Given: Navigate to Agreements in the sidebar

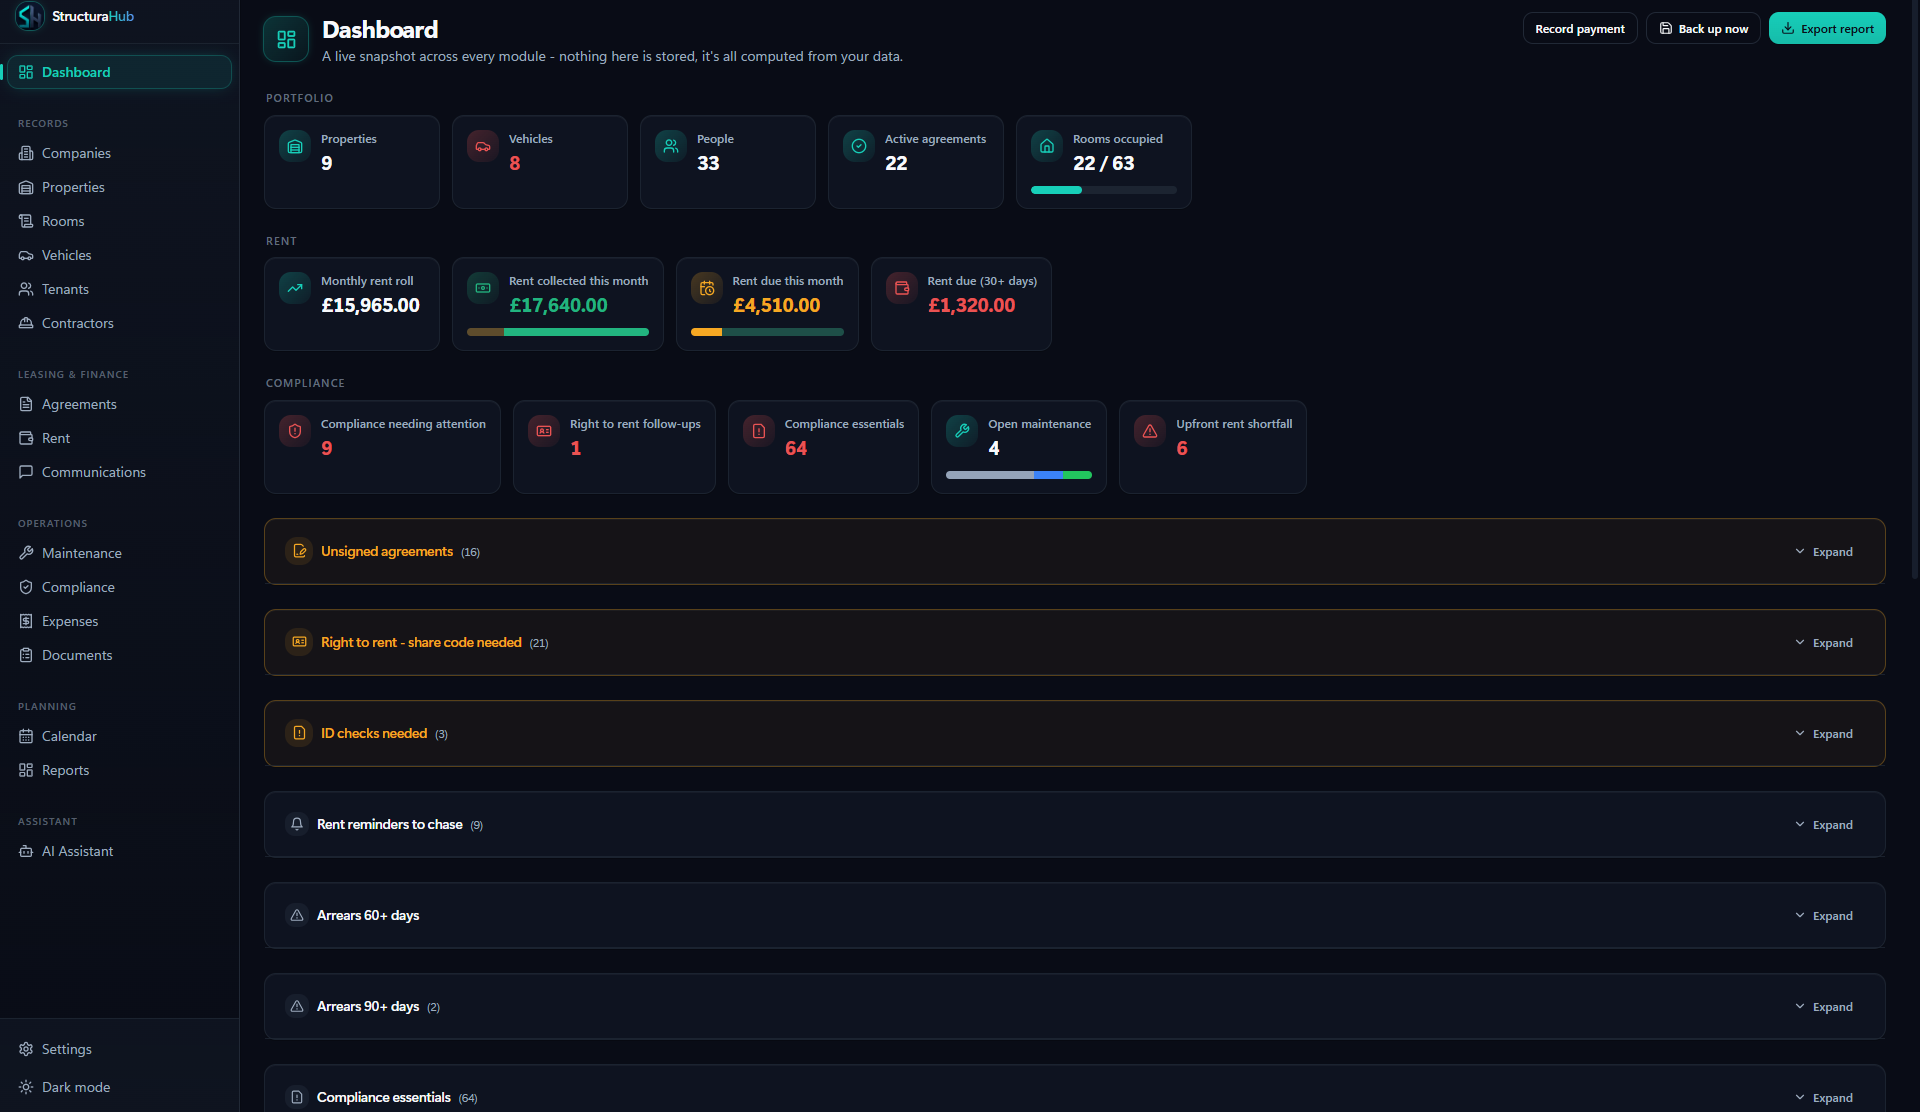Looking at the screenshot, I should pos(120,405).
